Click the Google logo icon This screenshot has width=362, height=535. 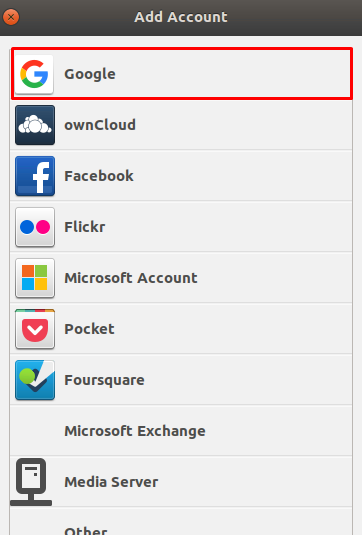(x=34, y=74)
